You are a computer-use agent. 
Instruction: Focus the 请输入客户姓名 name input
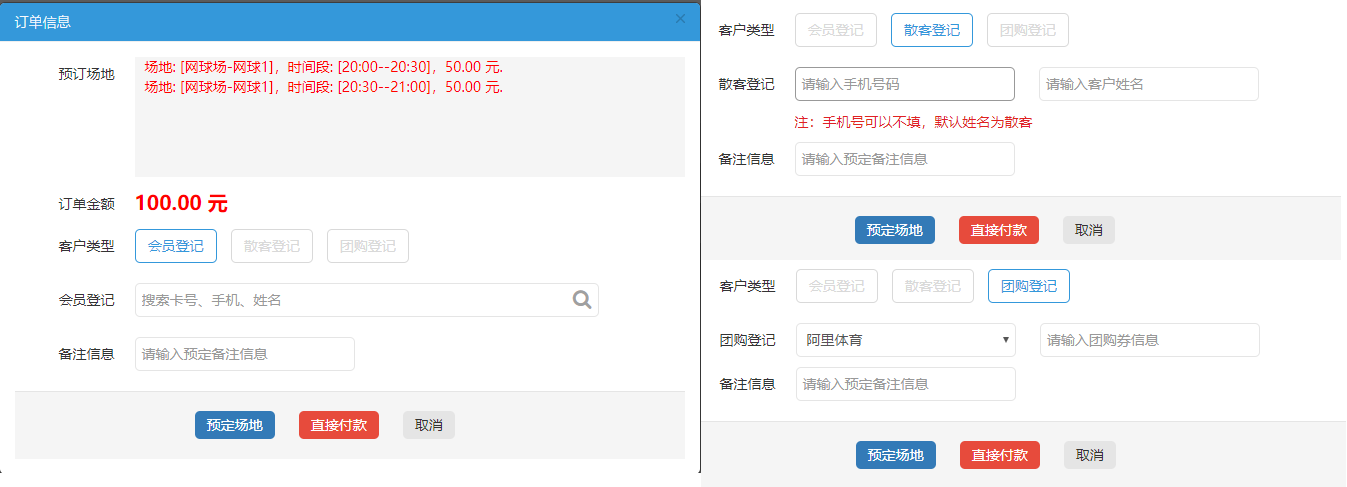[1149, 84]
